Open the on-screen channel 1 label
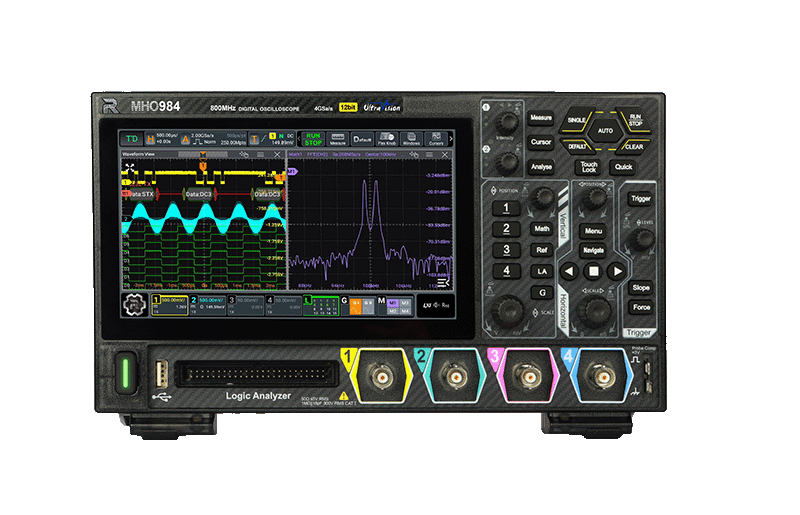 coord(170,305)
